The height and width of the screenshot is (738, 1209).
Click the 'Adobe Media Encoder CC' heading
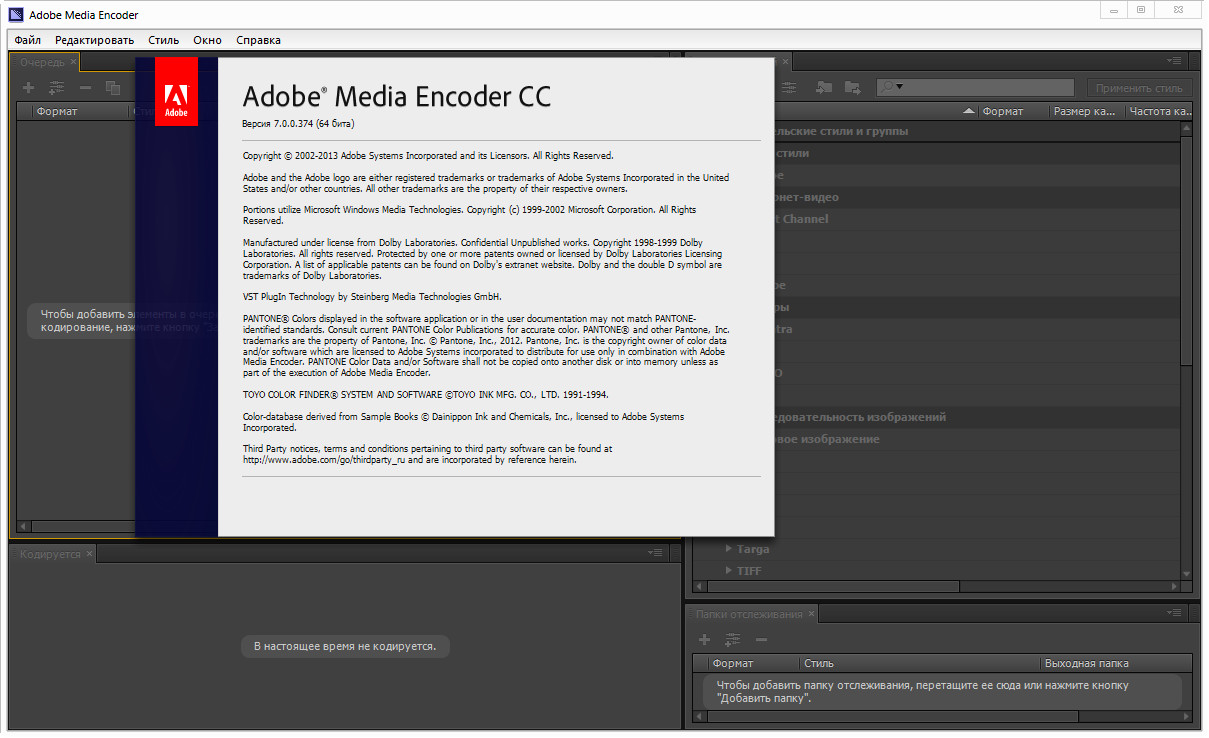[396, 96]
